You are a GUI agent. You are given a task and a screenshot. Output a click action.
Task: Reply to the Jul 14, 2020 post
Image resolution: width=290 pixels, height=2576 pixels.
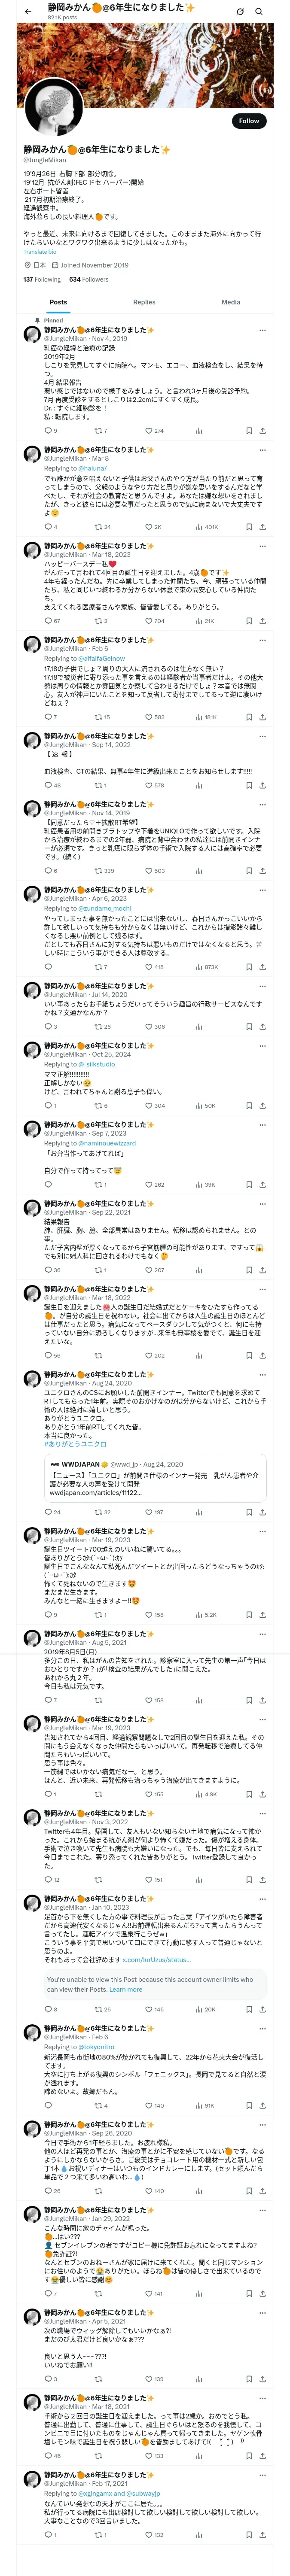47,1027
